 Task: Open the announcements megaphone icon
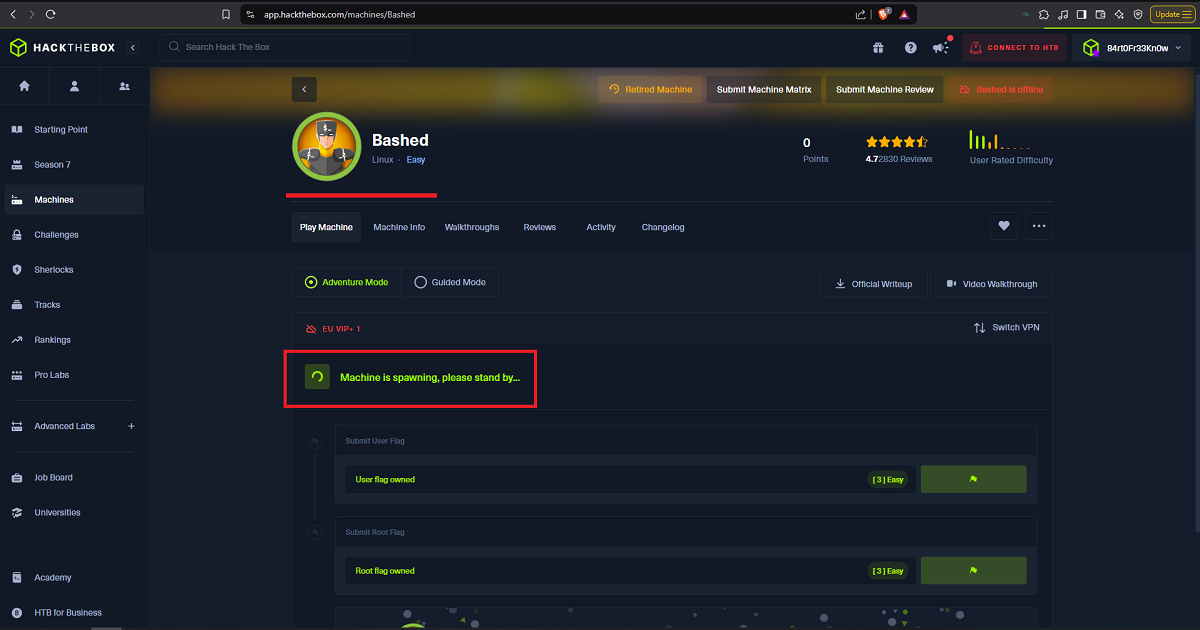(x=940, y=47)
